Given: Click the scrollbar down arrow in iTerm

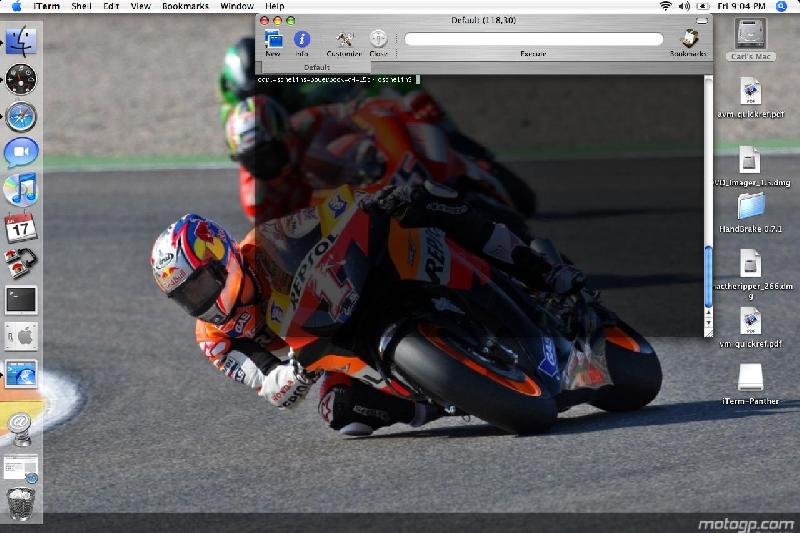Looking at the screenshot, I should coord(708,322).
